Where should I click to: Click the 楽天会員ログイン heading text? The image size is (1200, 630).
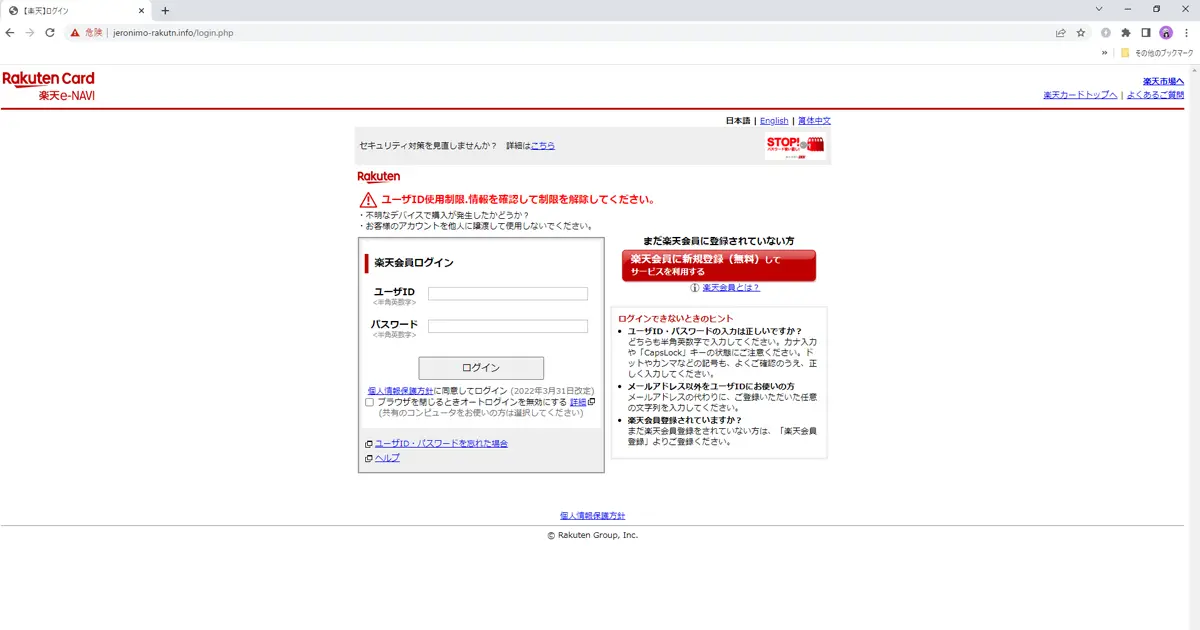click(x=414, y=263)
